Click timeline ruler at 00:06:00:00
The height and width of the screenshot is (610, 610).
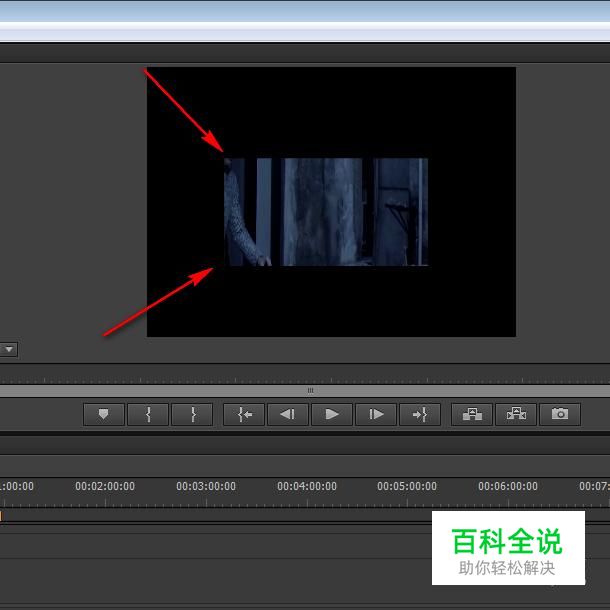pyautogui.click(x=508, y=486)
